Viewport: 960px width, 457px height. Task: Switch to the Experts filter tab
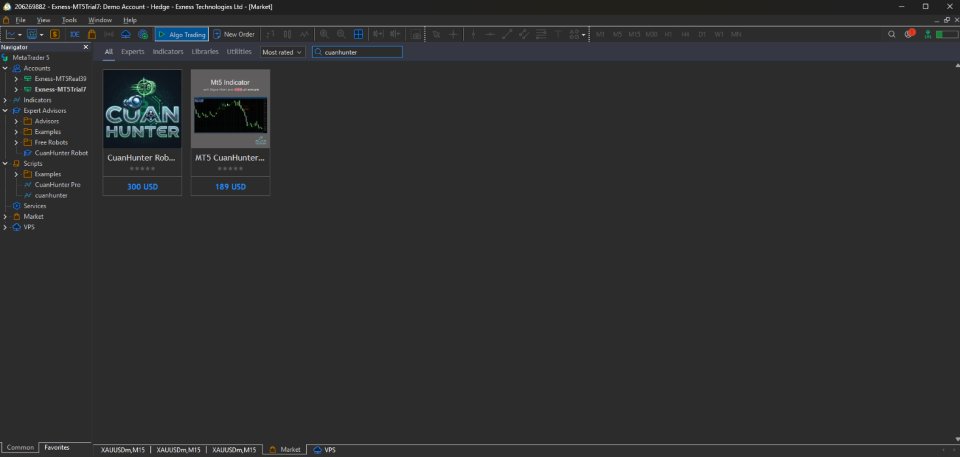click(133, 51)
